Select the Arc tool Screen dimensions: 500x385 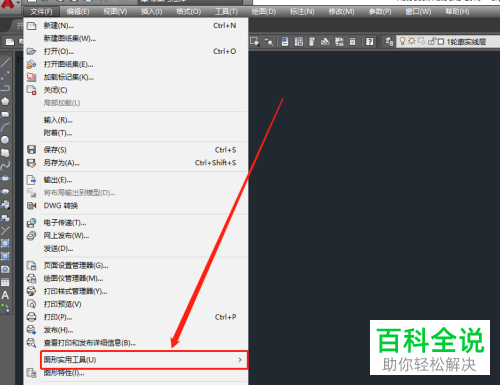click(5, 127)
